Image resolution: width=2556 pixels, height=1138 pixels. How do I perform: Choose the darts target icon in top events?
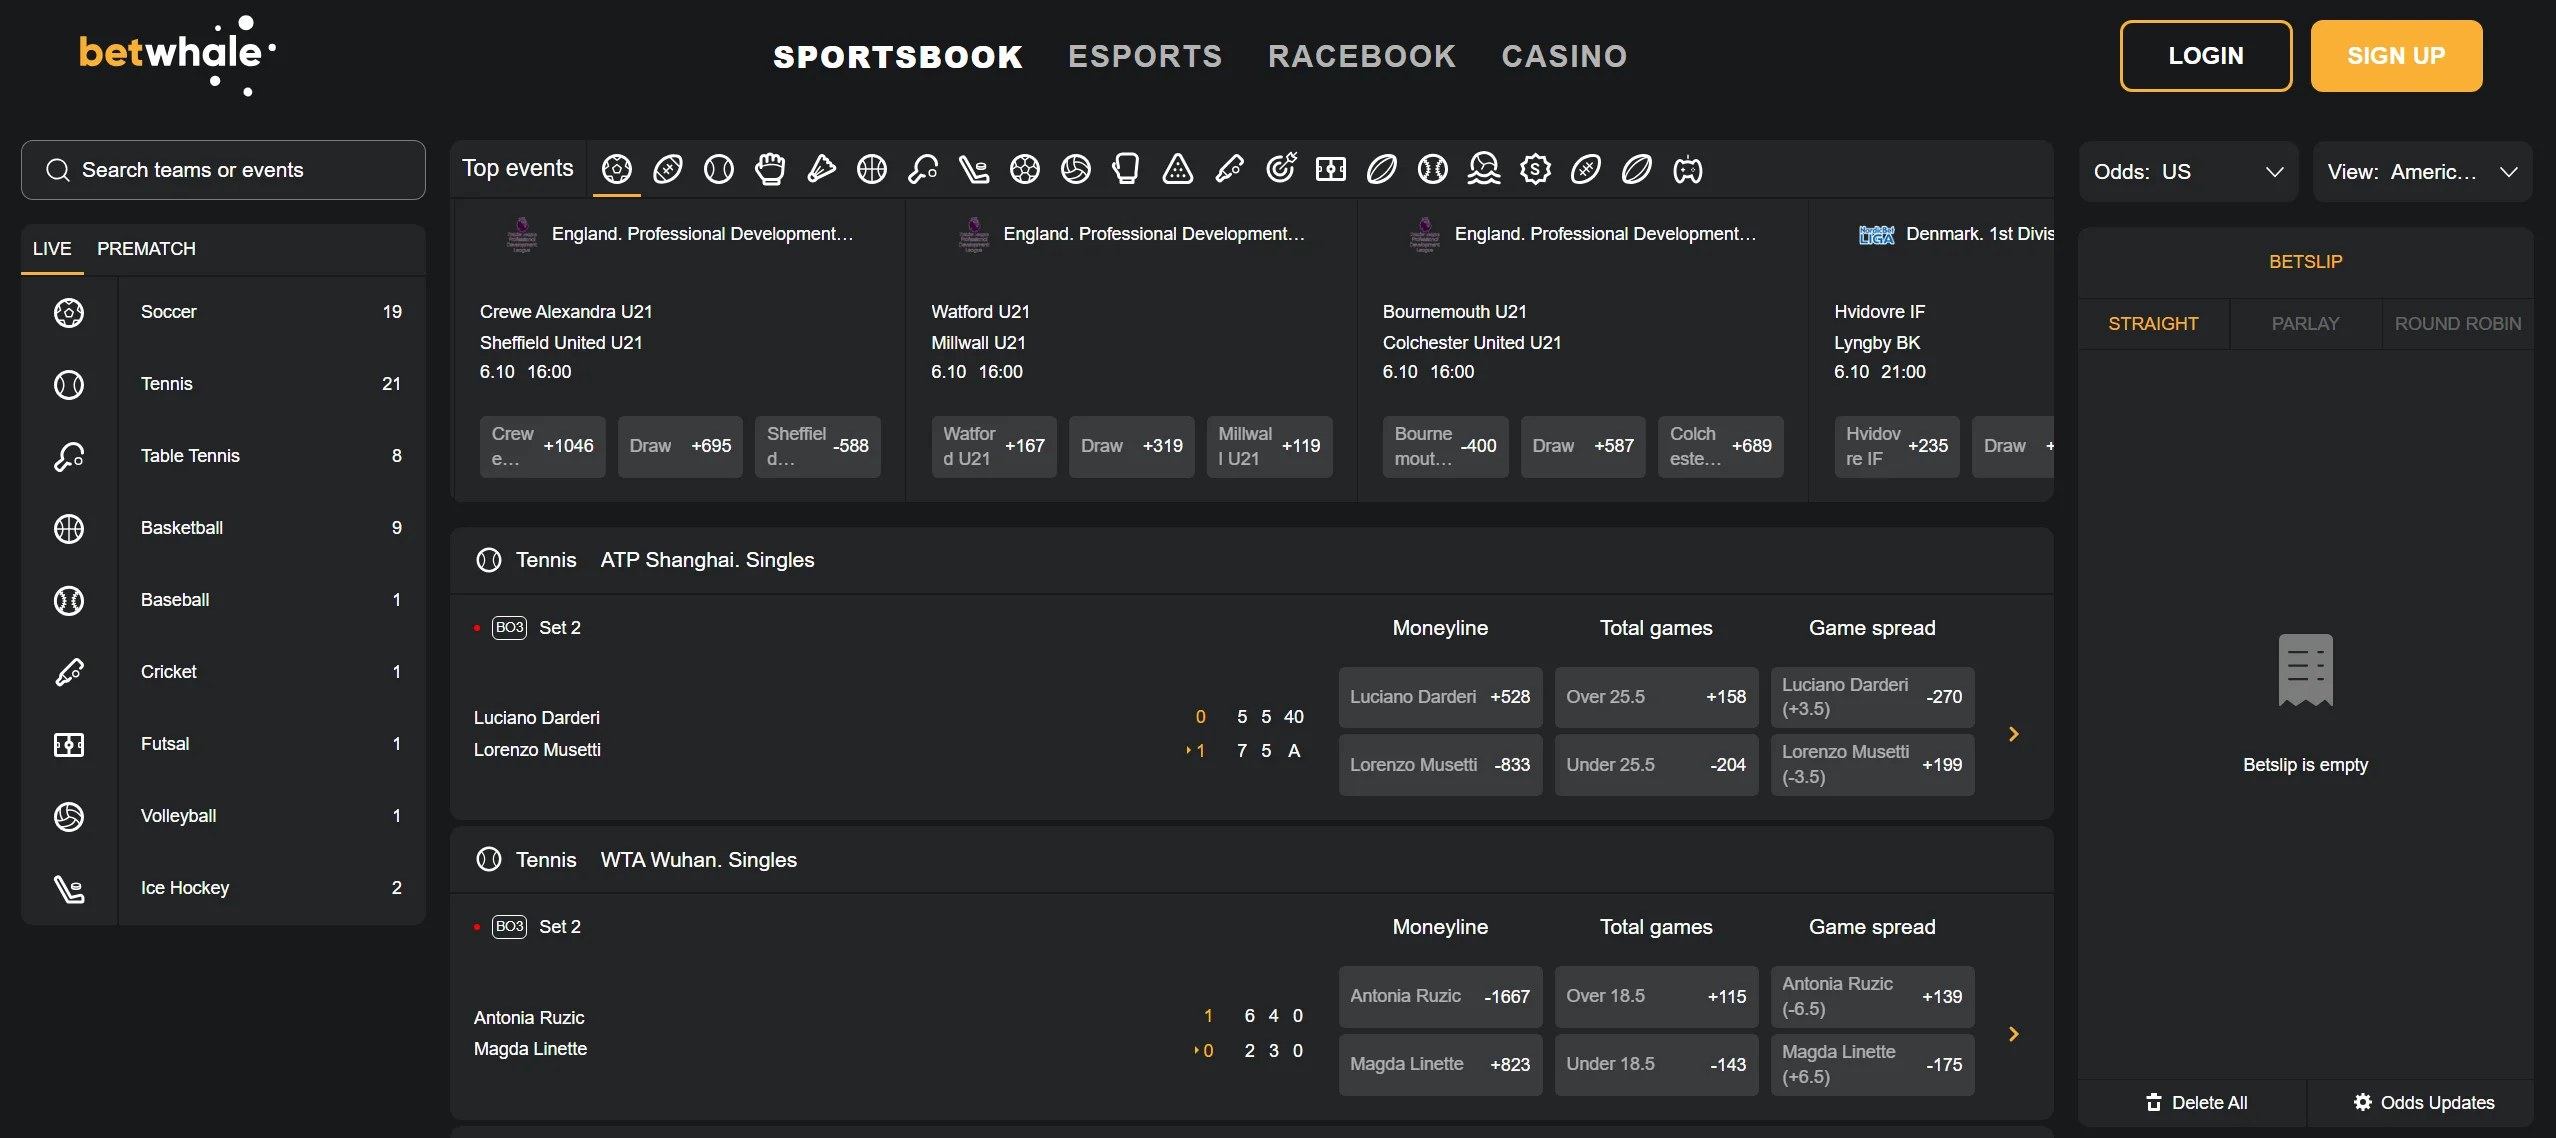tap(1281, 169)
